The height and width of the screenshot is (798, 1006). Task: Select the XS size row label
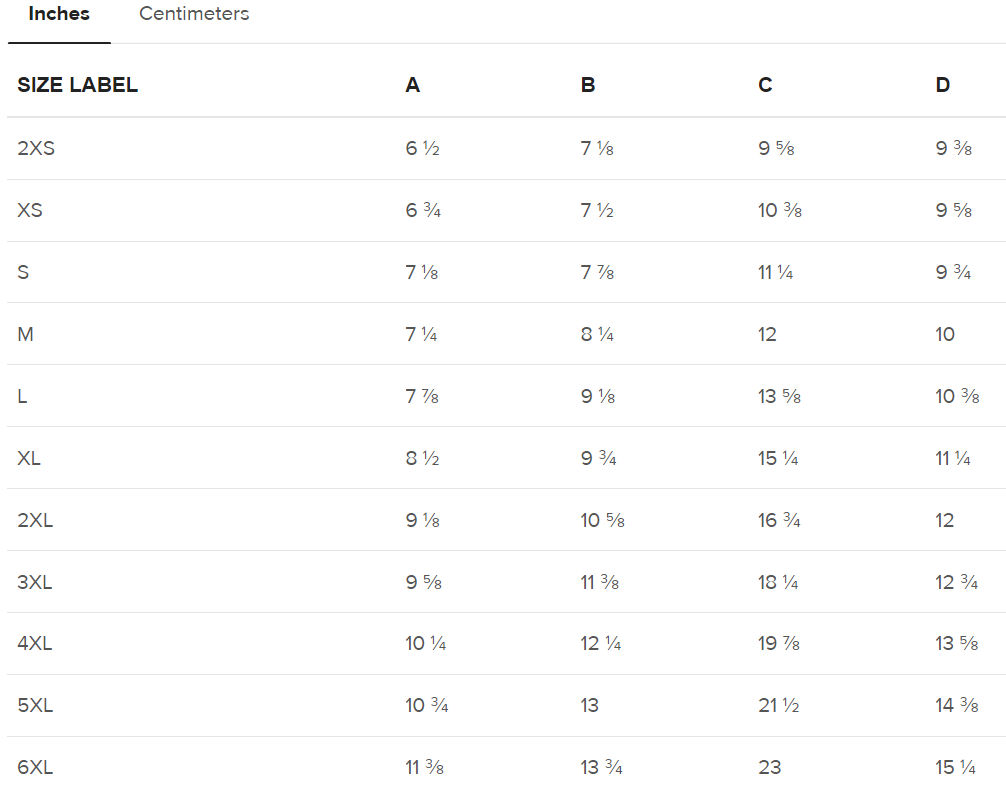click(x=30, y=210)
